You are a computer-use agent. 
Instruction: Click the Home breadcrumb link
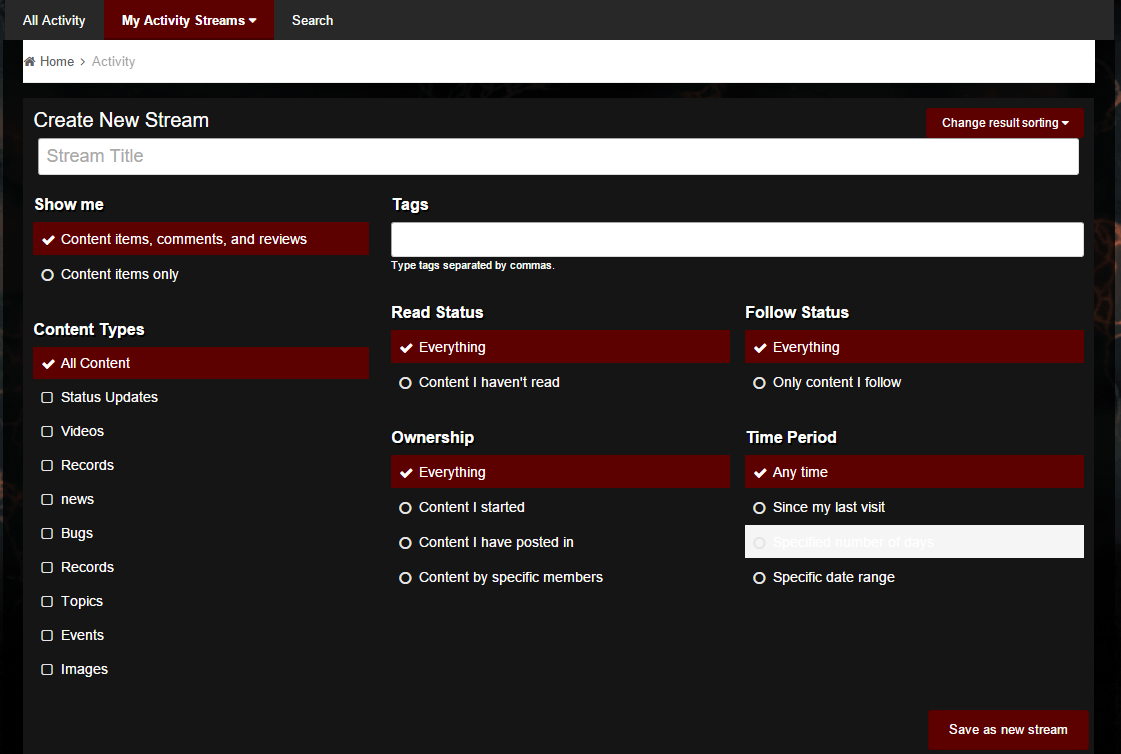pyautogui.click(x=57, y=61)
